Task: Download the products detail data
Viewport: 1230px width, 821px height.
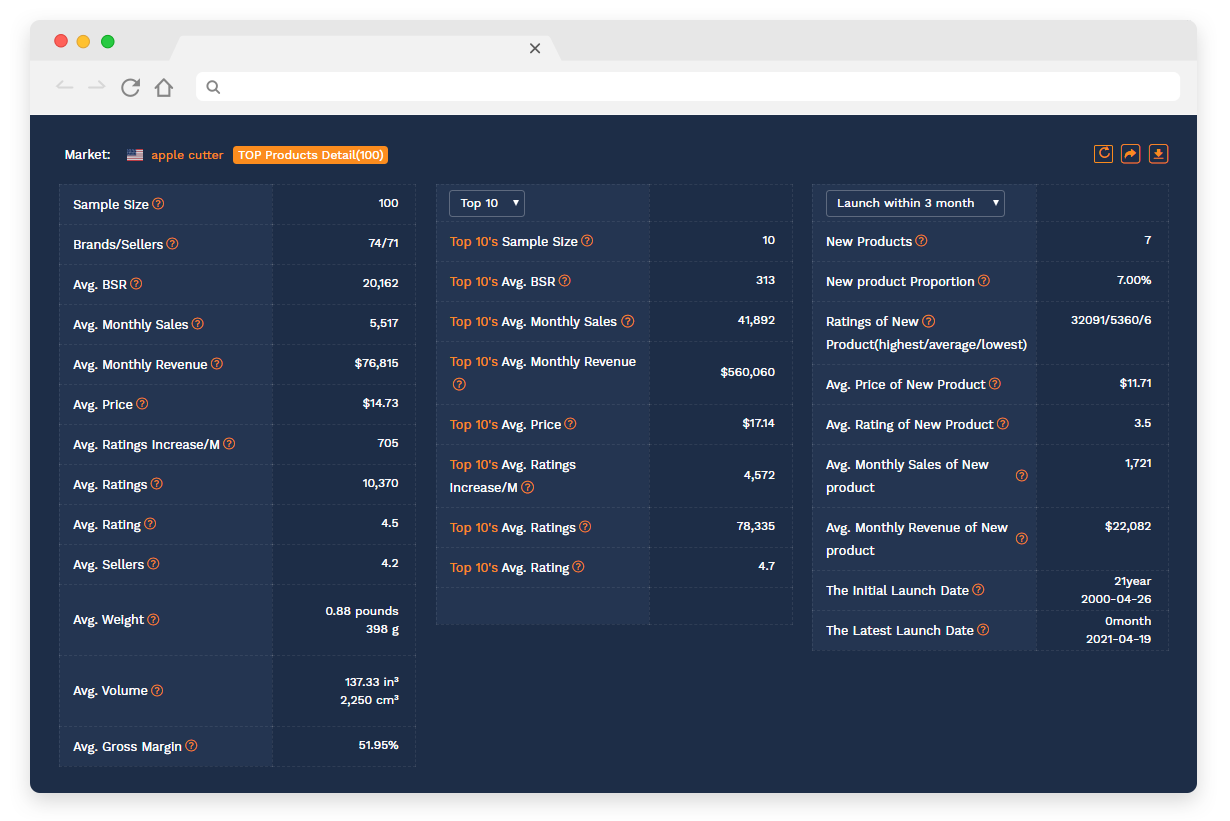Action: [1159, 154]
